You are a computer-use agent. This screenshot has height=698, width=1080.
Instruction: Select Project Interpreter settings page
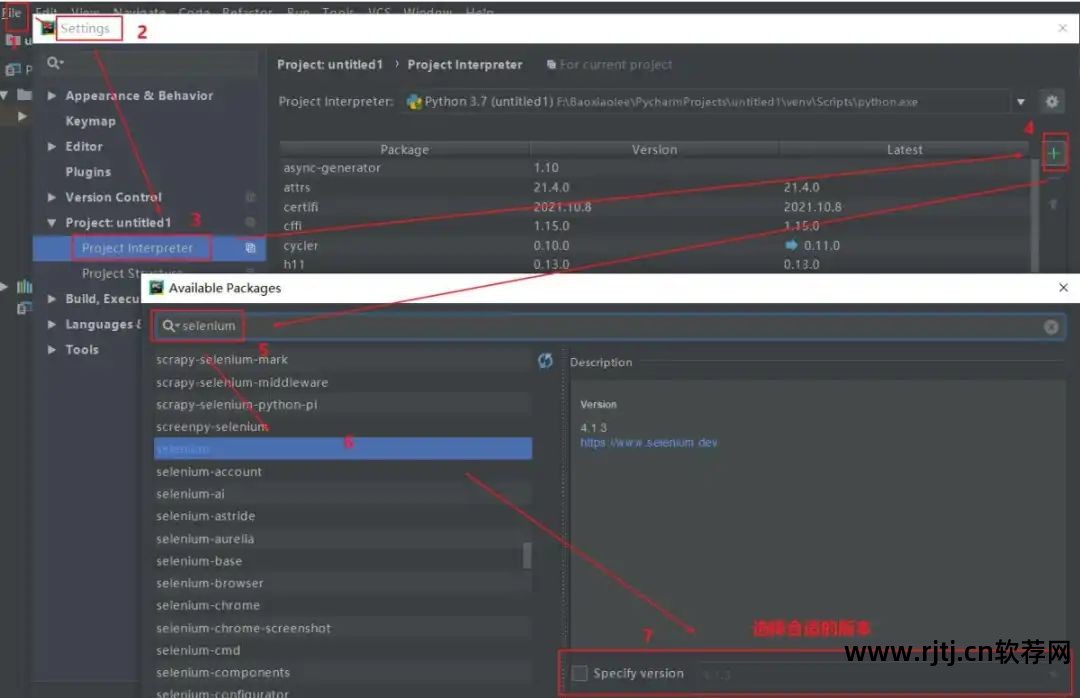[x=137, y=248]
